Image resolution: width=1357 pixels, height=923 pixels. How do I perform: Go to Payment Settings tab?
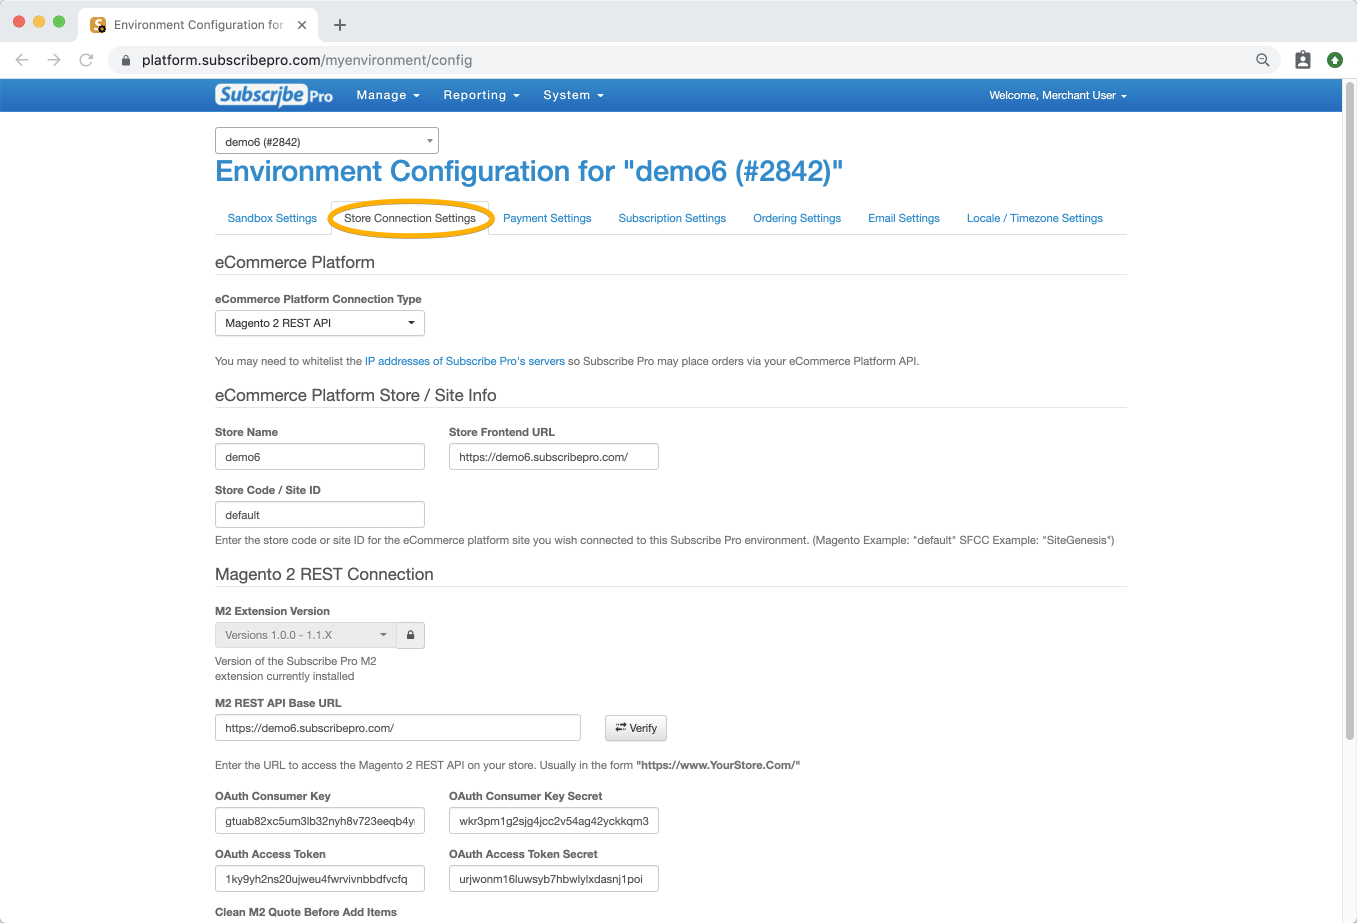[x=547, y=218]
